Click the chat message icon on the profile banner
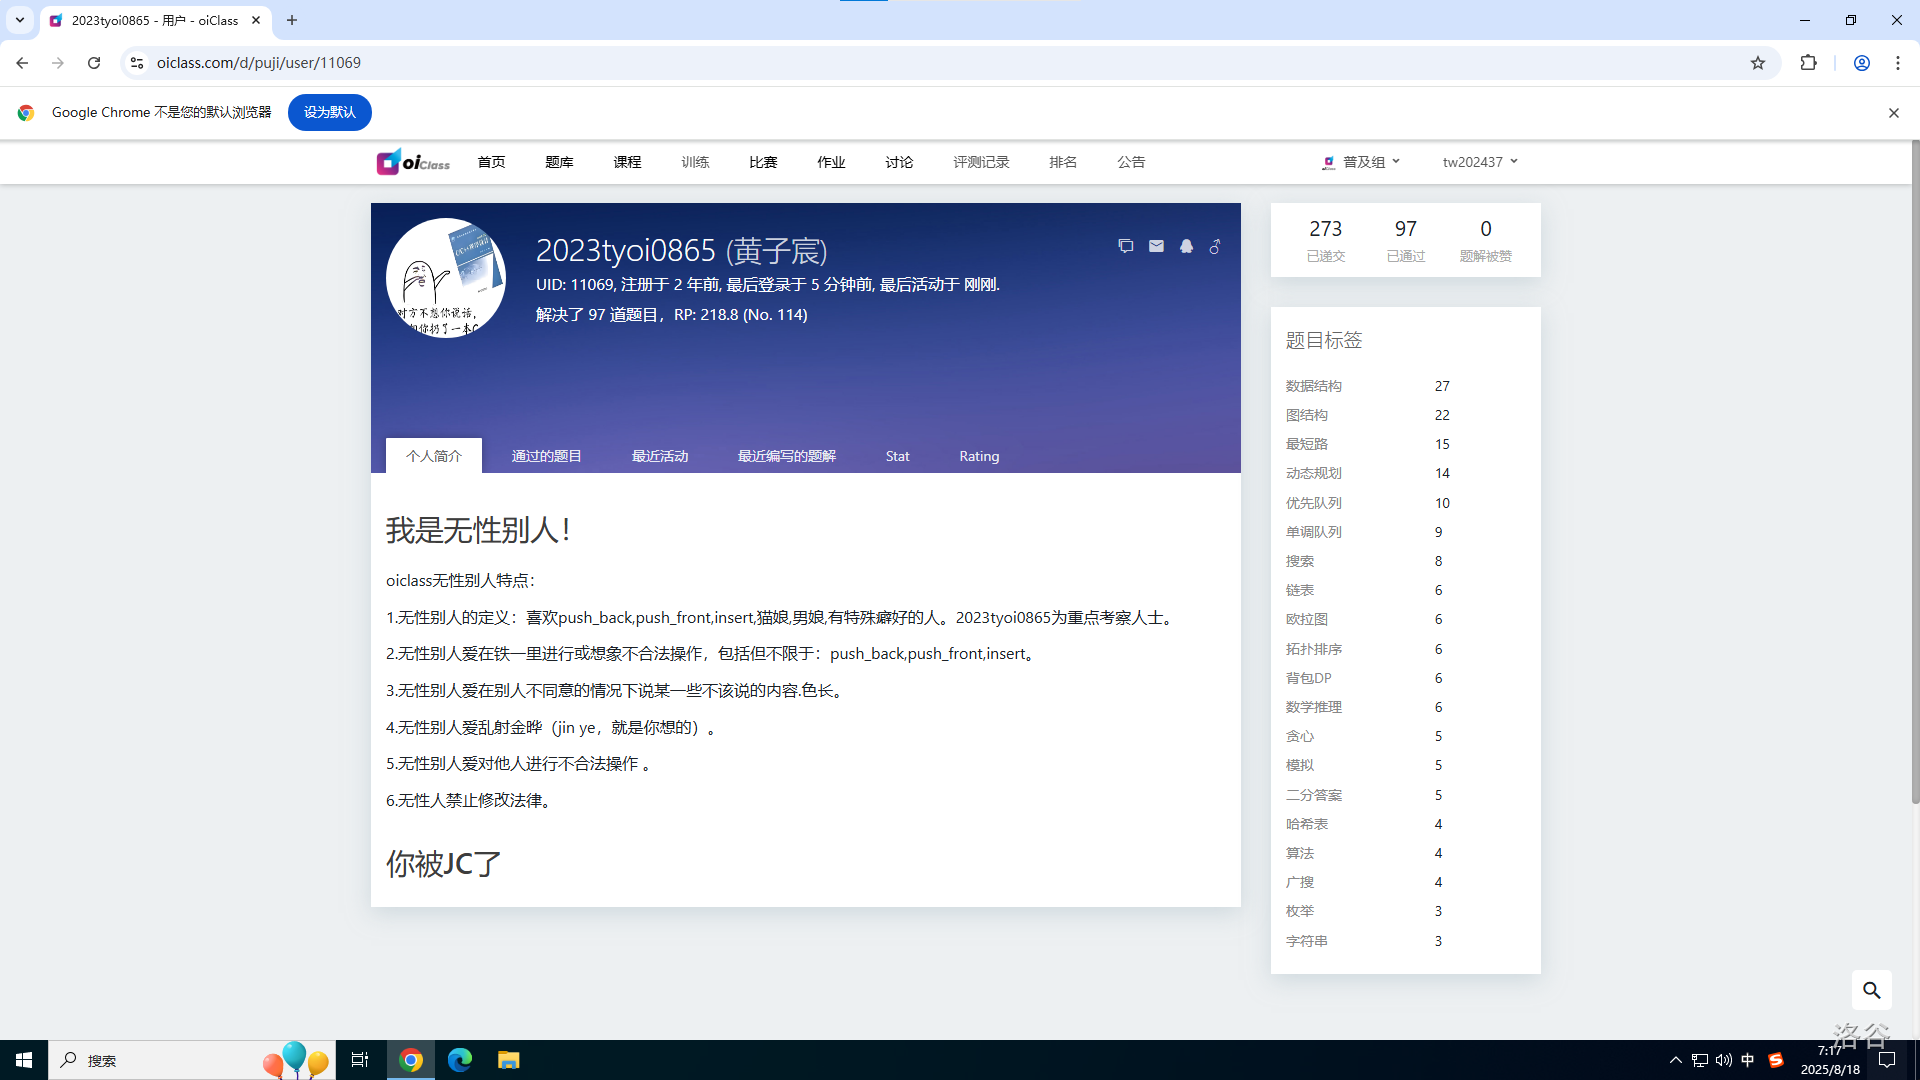This screenshot has width=1920, height=1080. [1126, 246]
